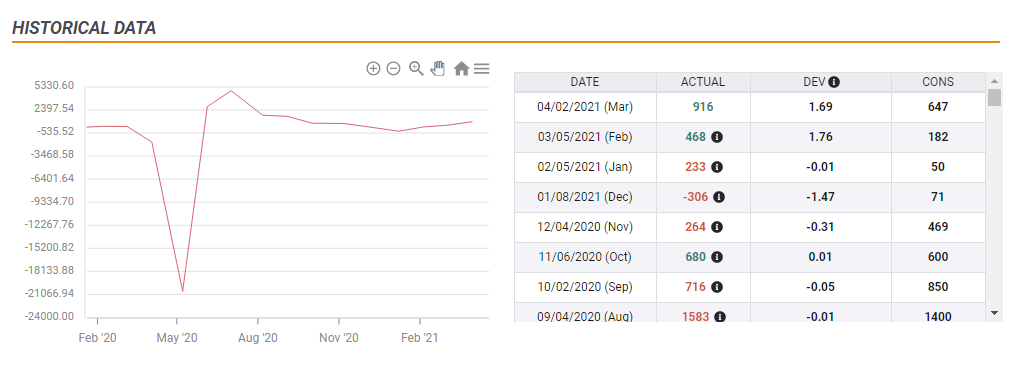Click the consensus value 647

(938, 107)
